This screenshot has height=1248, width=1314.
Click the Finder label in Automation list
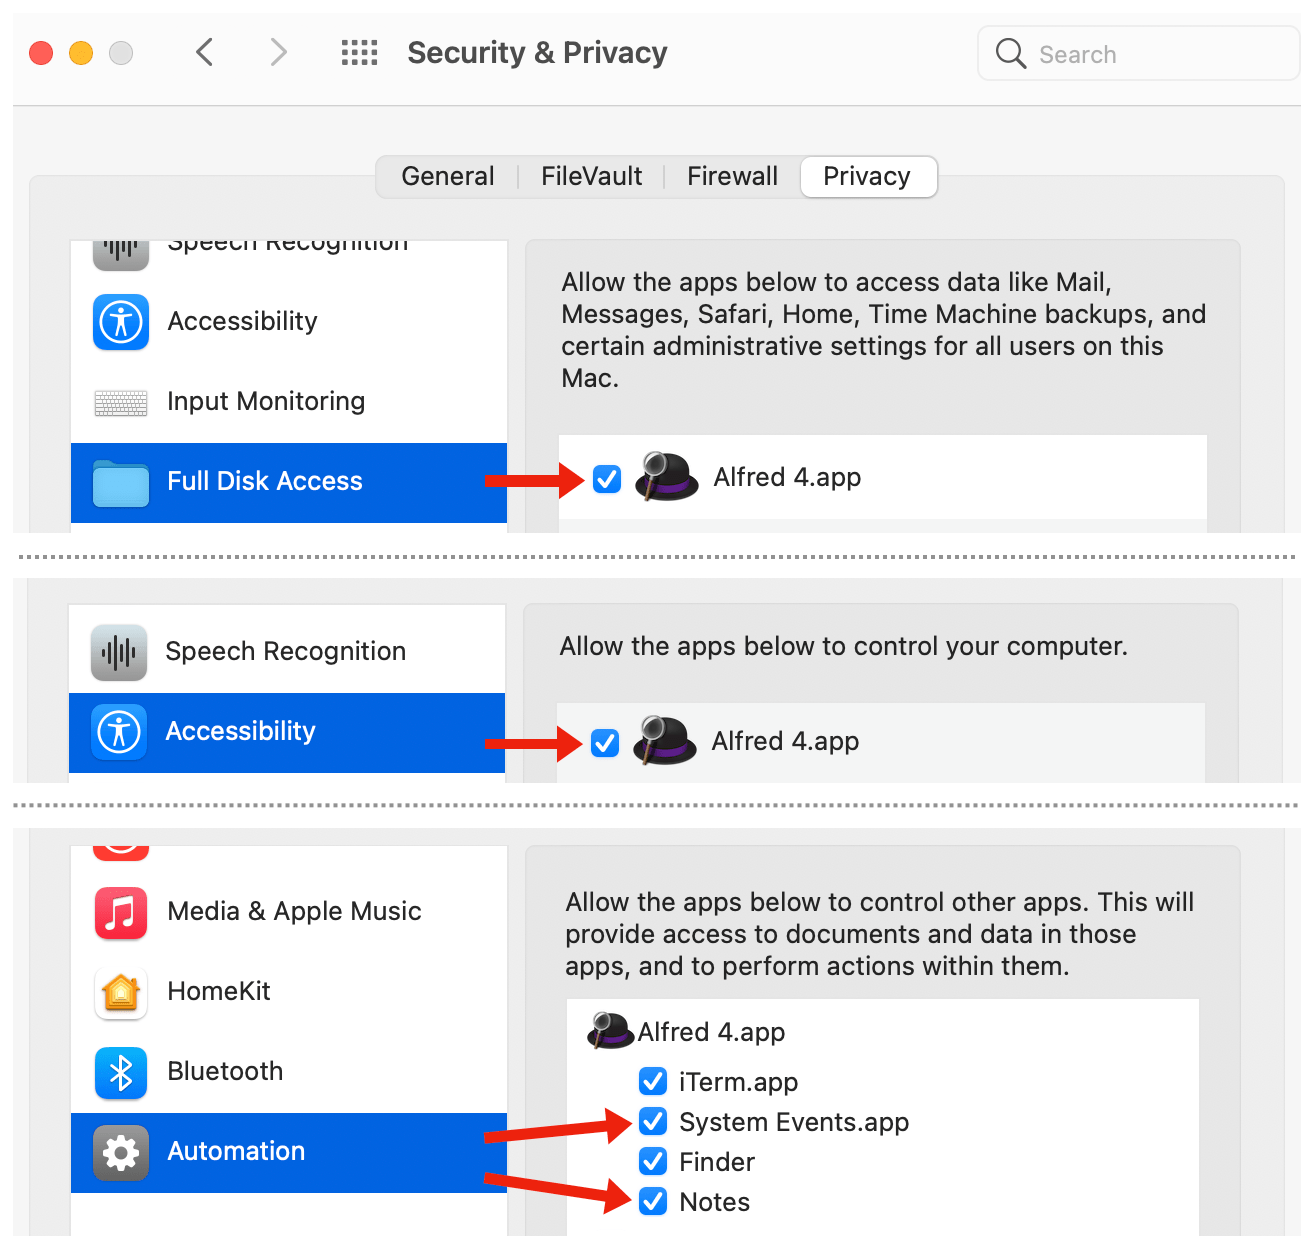(717, 1162)
